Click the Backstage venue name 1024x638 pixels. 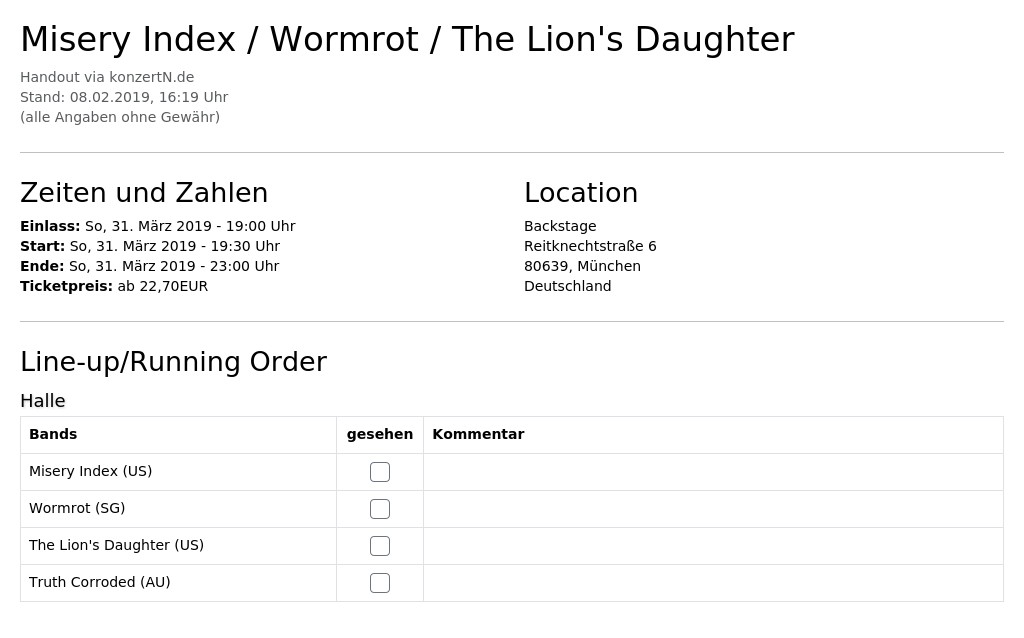coord(560,226)
